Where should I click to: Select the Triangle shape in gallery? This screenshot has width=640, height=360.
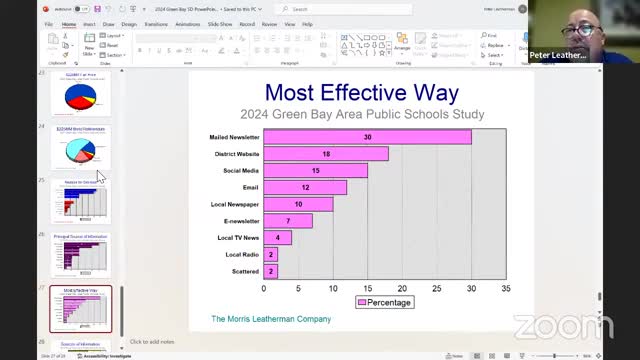coord(344,45)
